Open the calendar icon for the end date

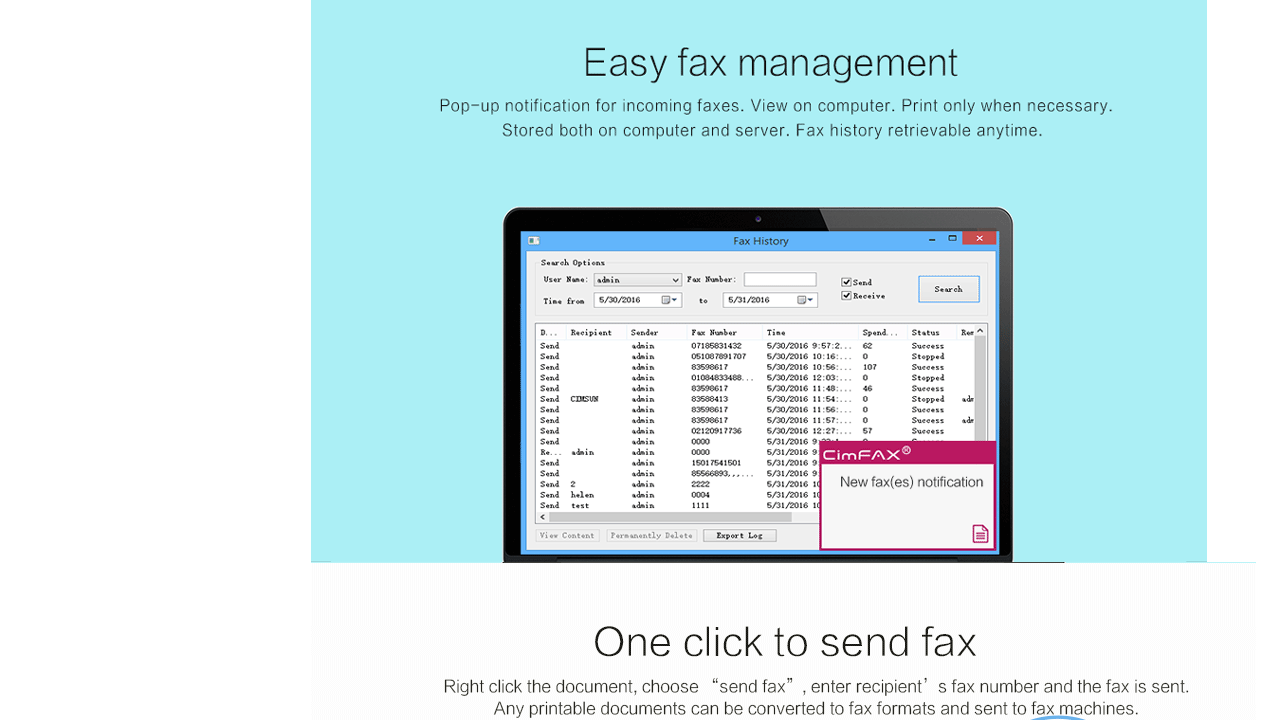click(801, 299)
